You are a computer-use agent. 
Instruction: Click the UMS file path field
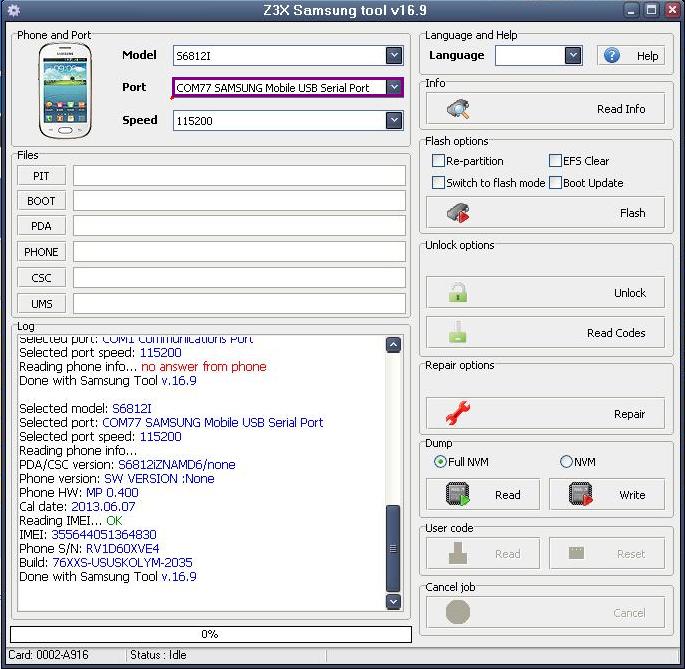tap(239, 303)
